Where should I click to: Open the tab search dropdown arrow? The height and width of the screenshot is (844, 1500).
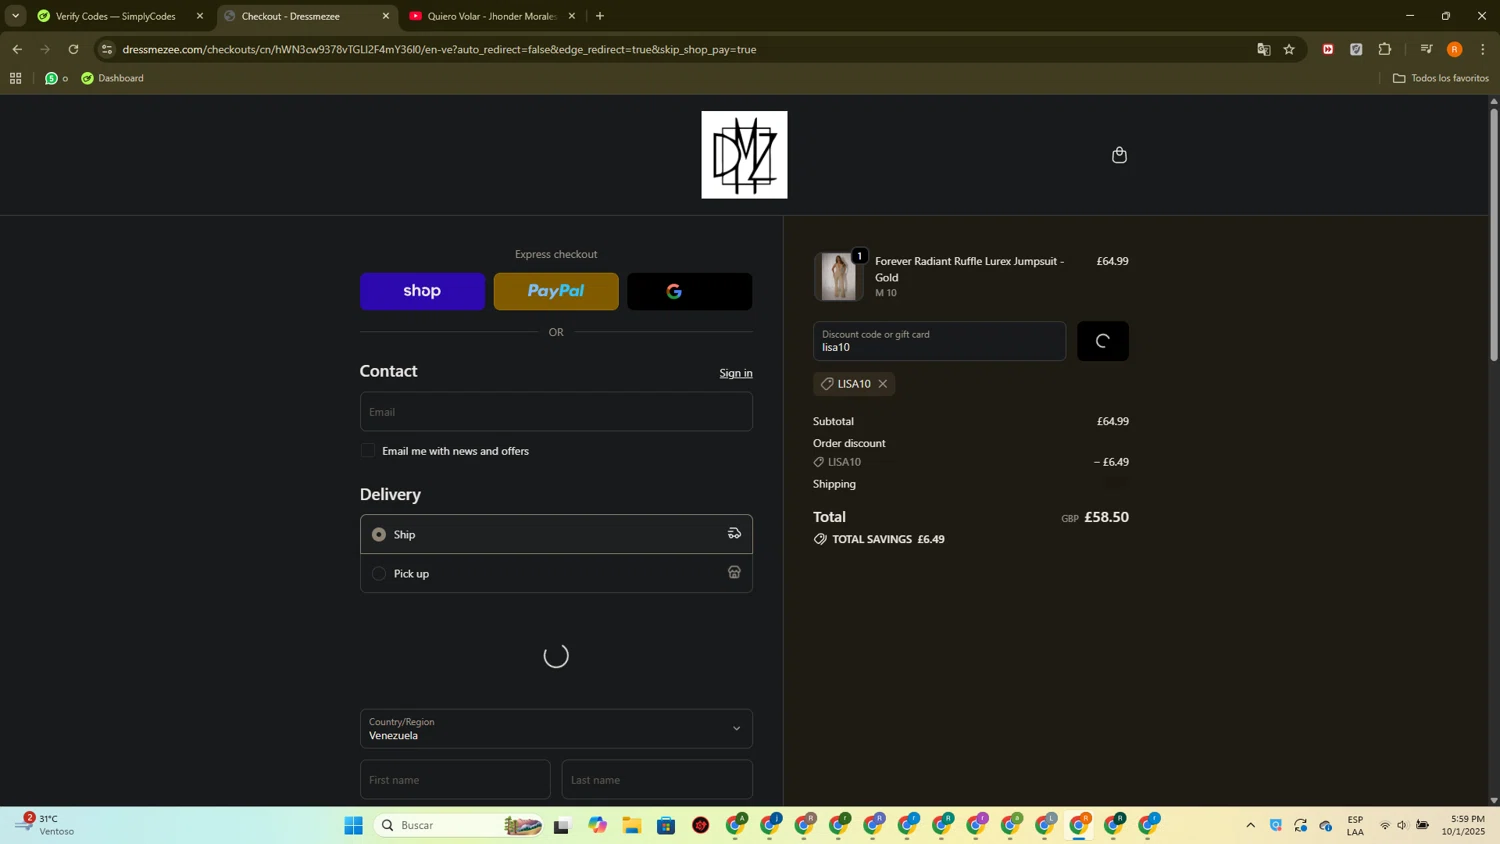tap(15, 16)
